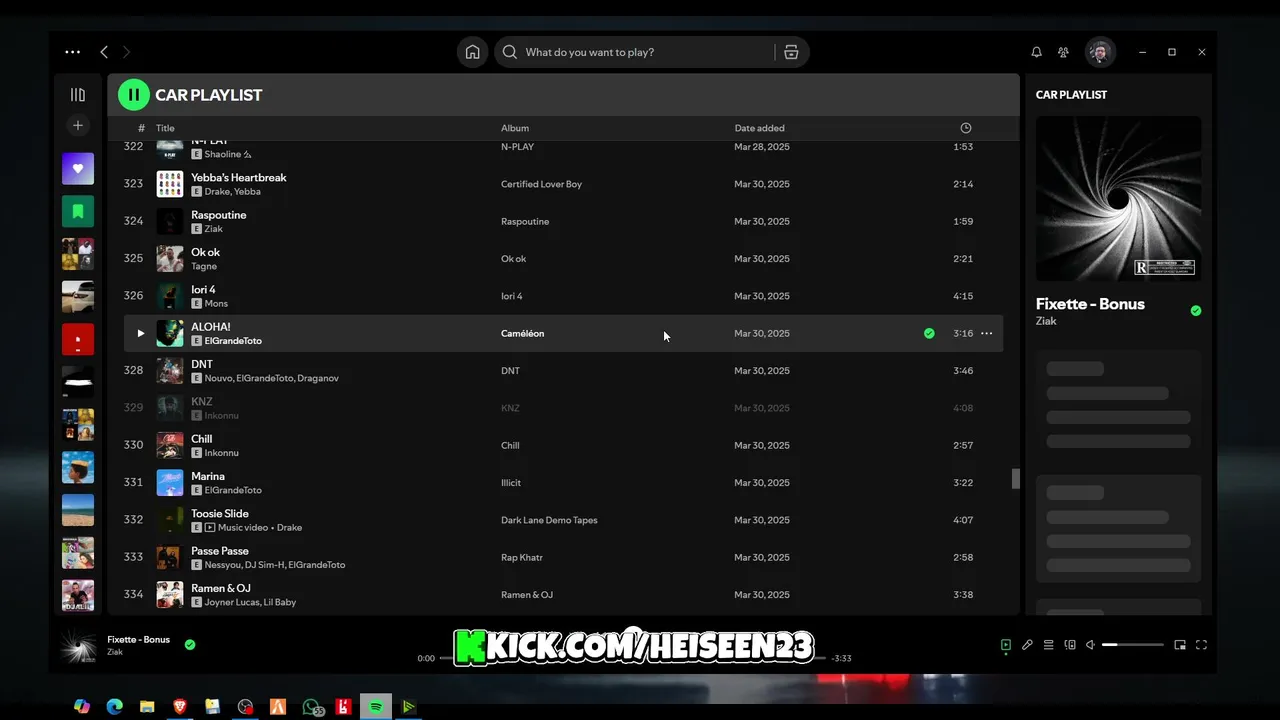
Task: Open the three-dot app menu
Action: point(73,52)
